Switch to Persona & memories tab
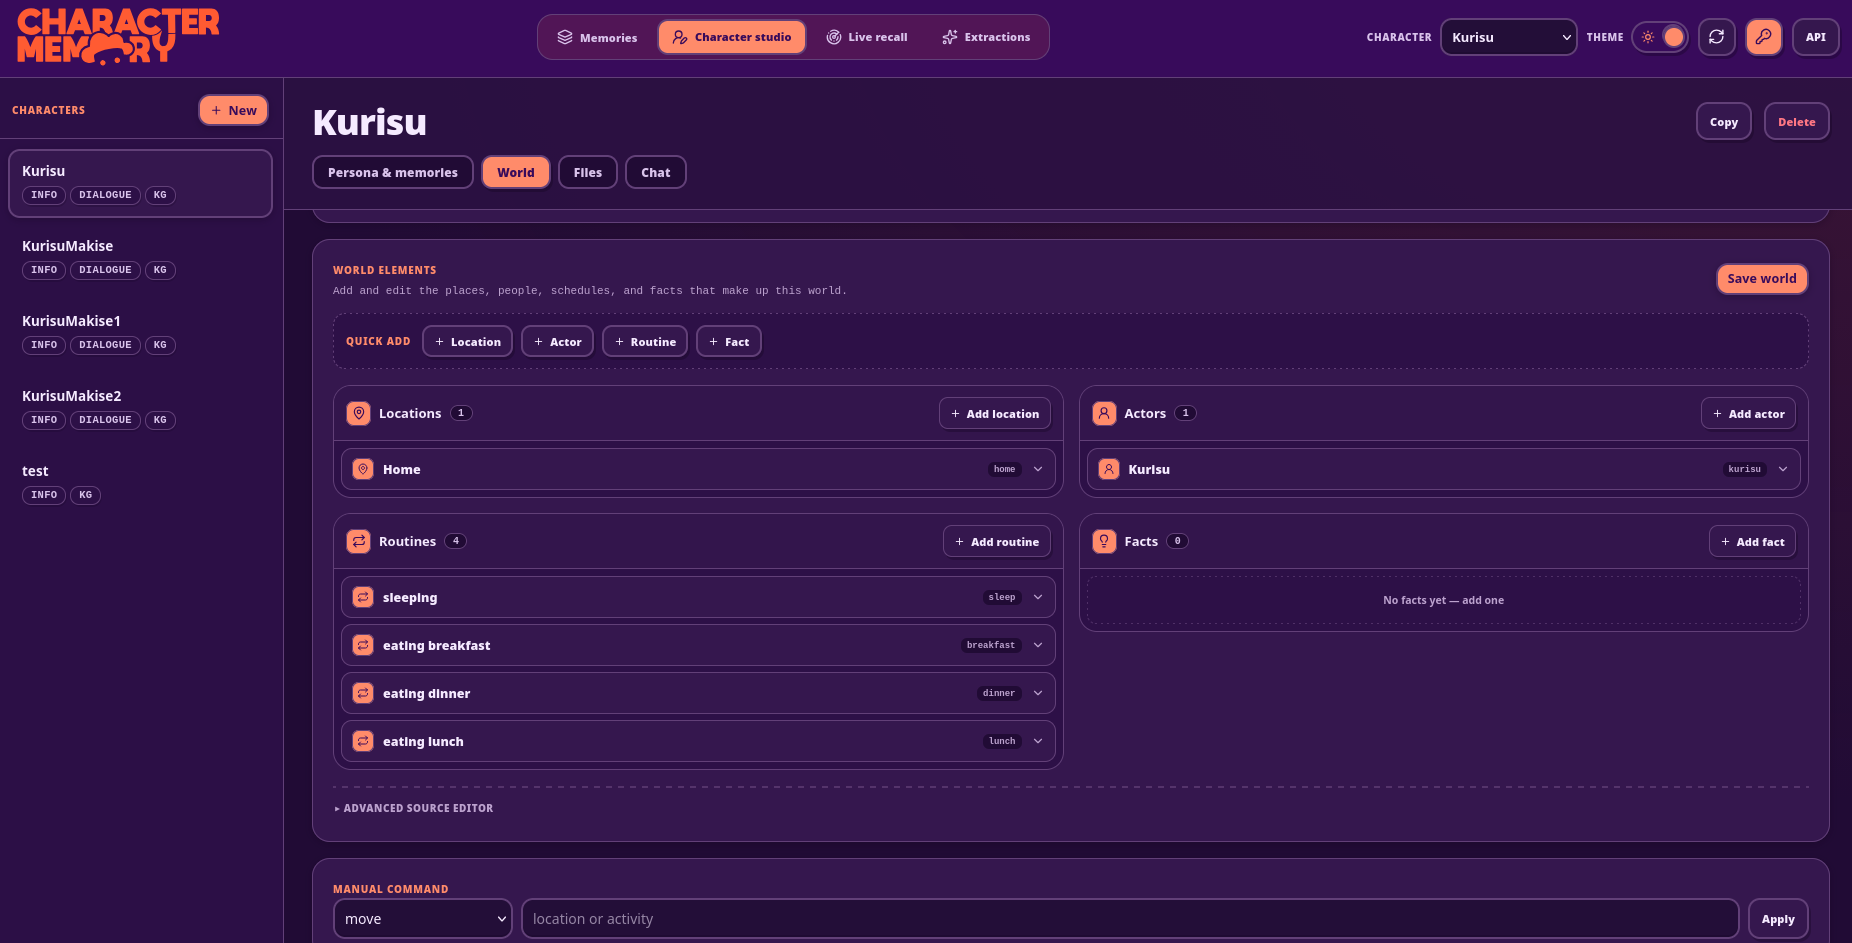 393,172
